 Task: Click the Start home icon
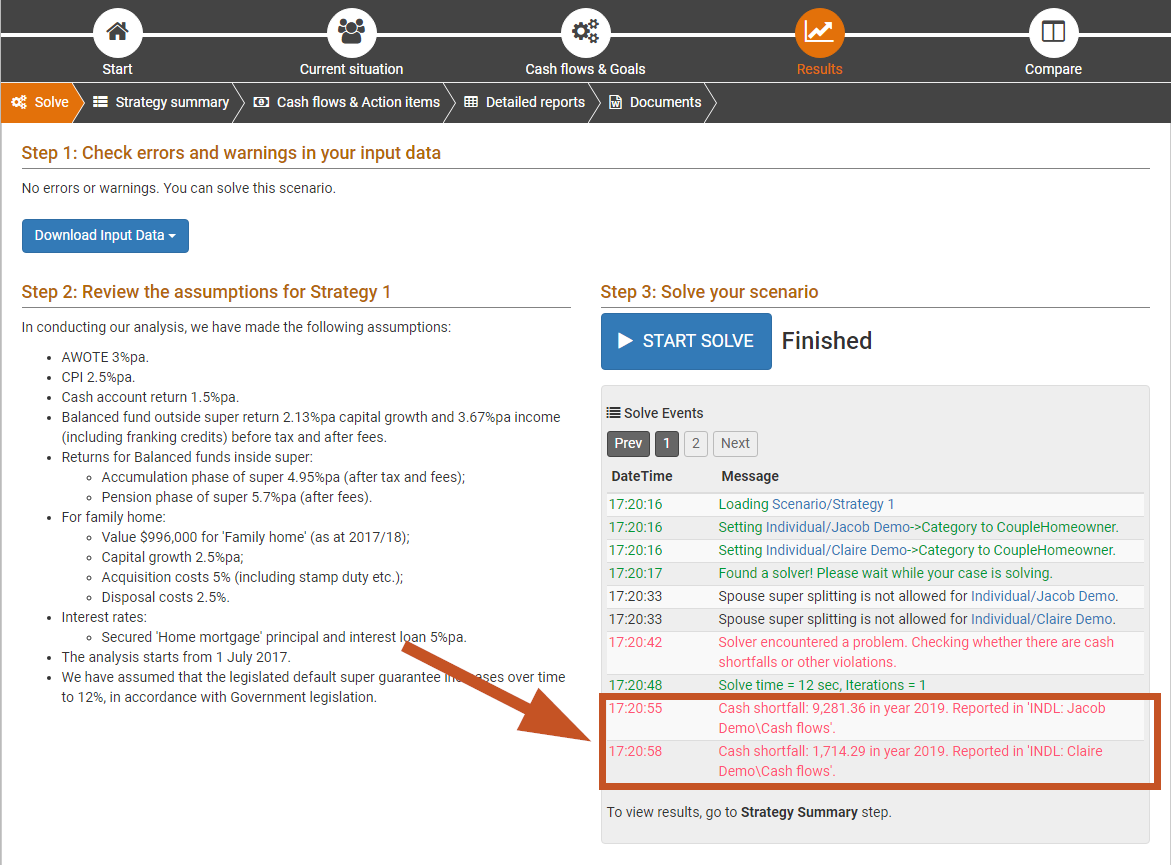click(117, 32)
